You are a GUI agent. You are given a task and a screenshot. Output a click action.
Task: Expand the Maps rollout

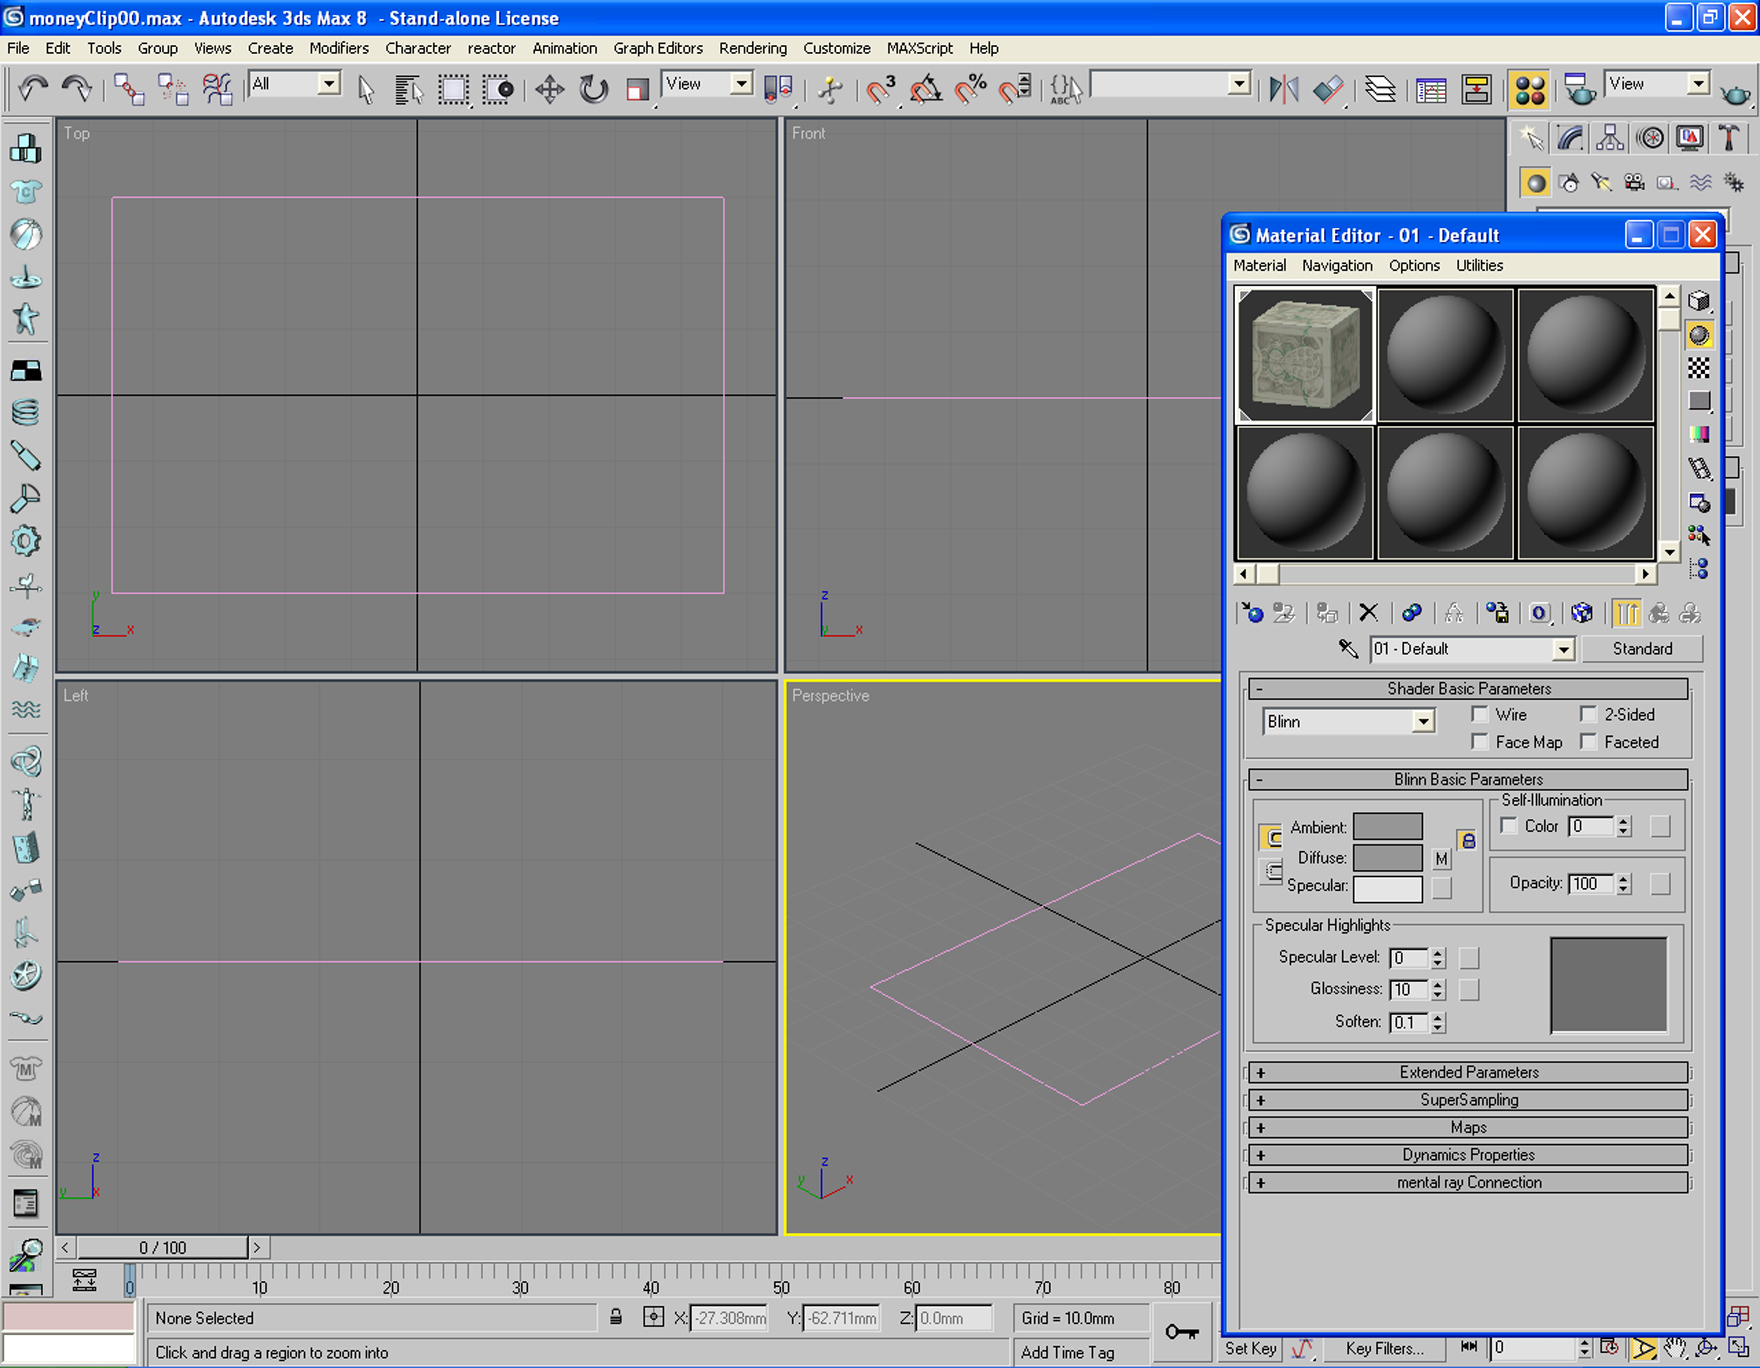click(1468, 1127)
